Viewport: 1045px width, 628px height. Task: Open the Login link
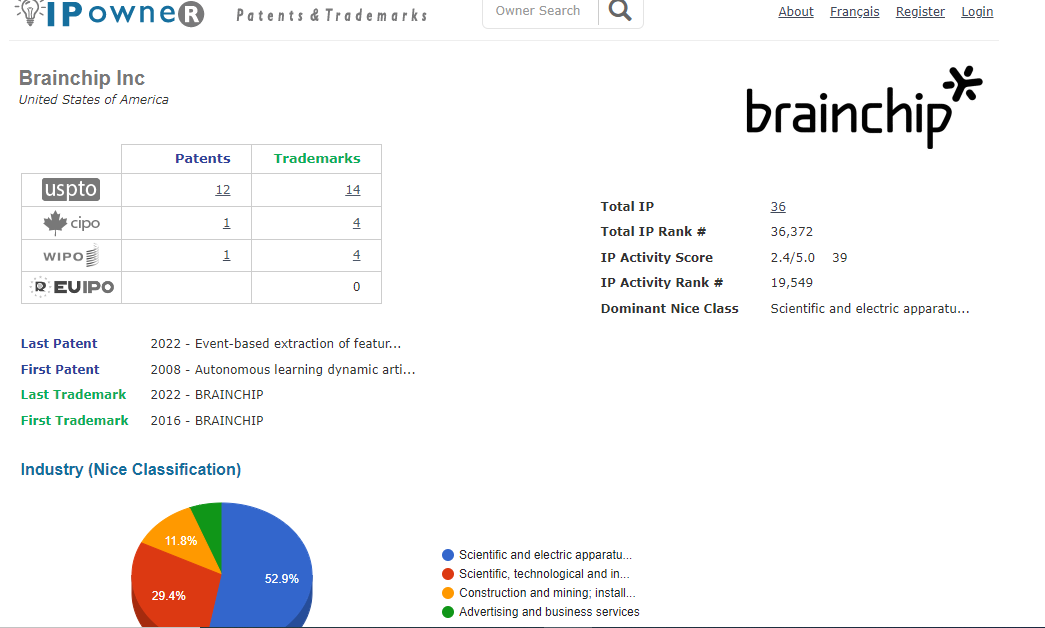(x=977, y=11)
